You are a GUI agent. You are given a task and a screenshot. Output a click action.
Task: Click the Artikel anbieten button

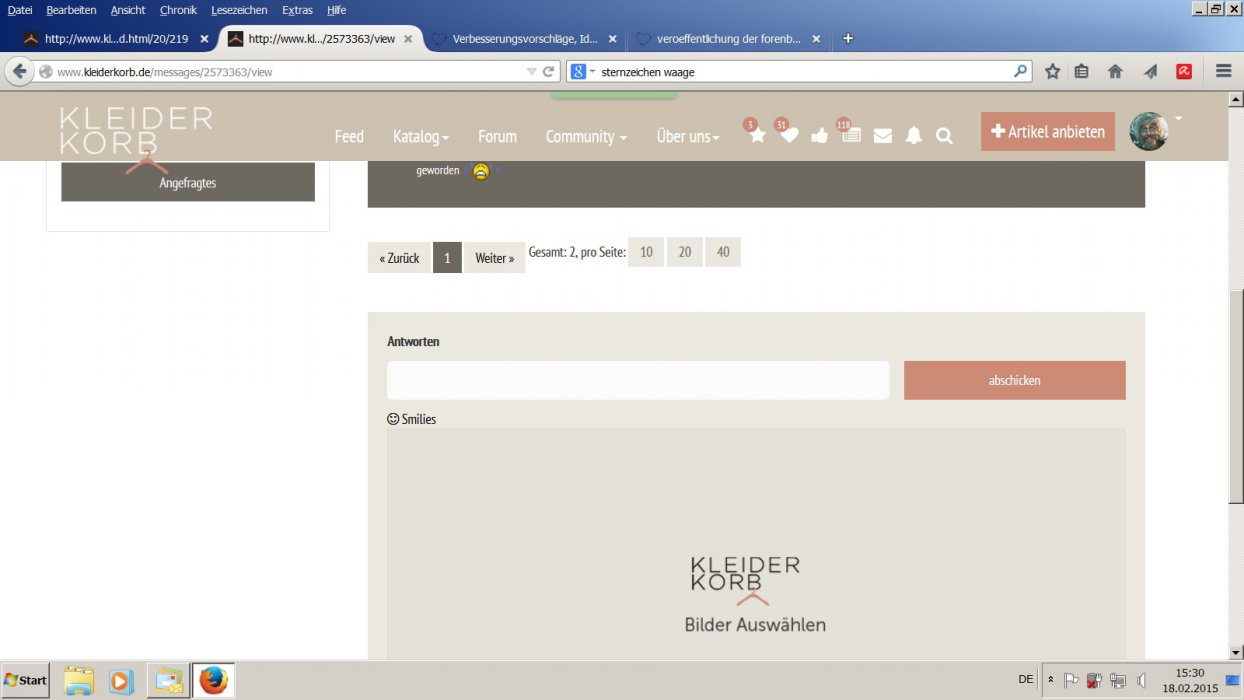point(1047,132)
